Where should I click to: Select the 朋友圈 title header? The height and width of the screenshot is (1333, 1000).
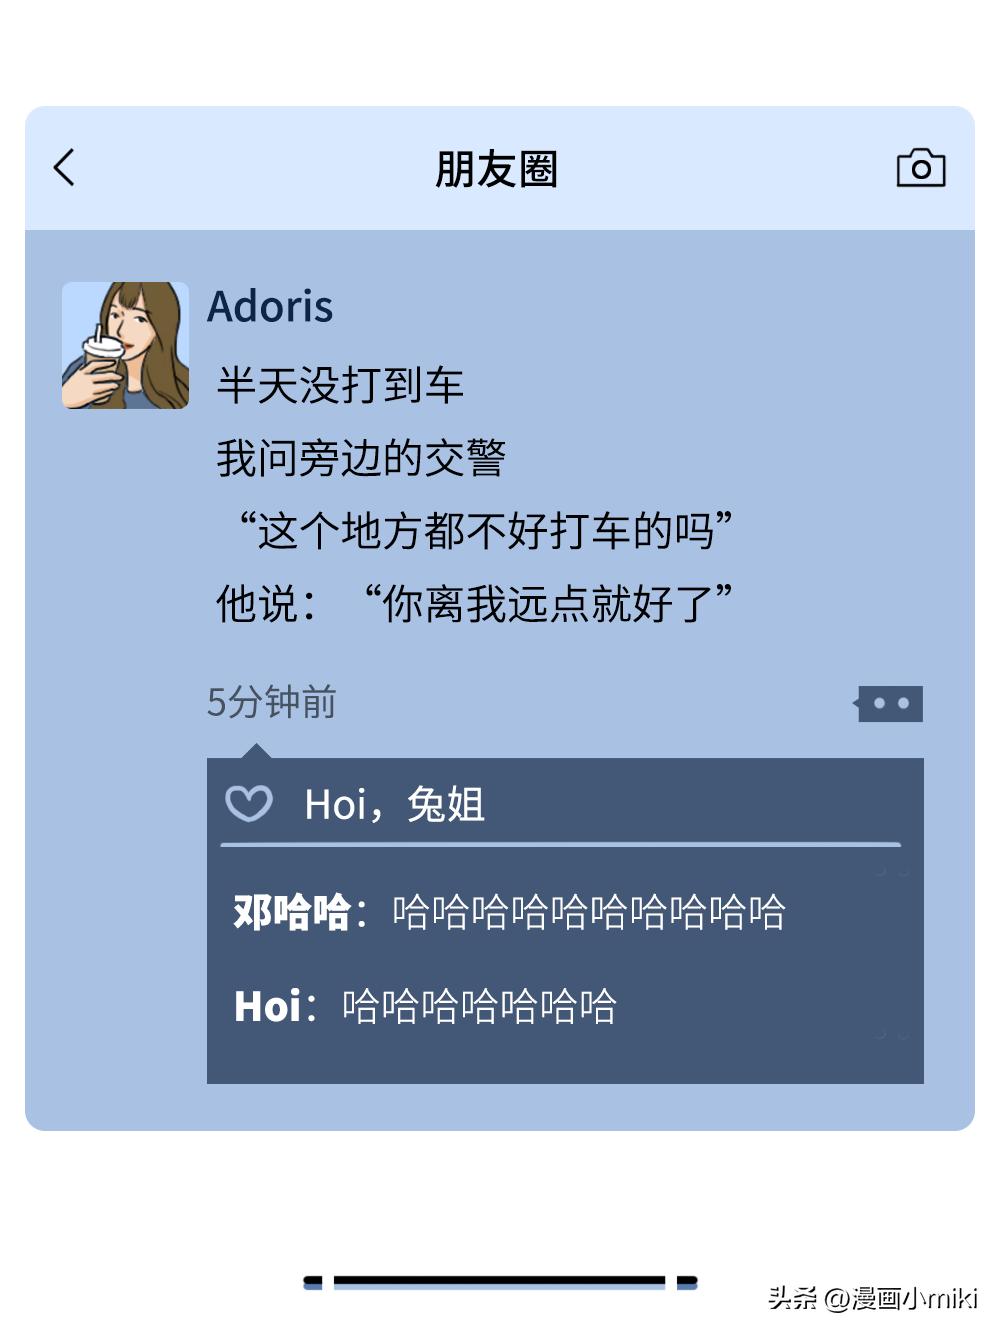pyautogui.click(x=496, y=169)
